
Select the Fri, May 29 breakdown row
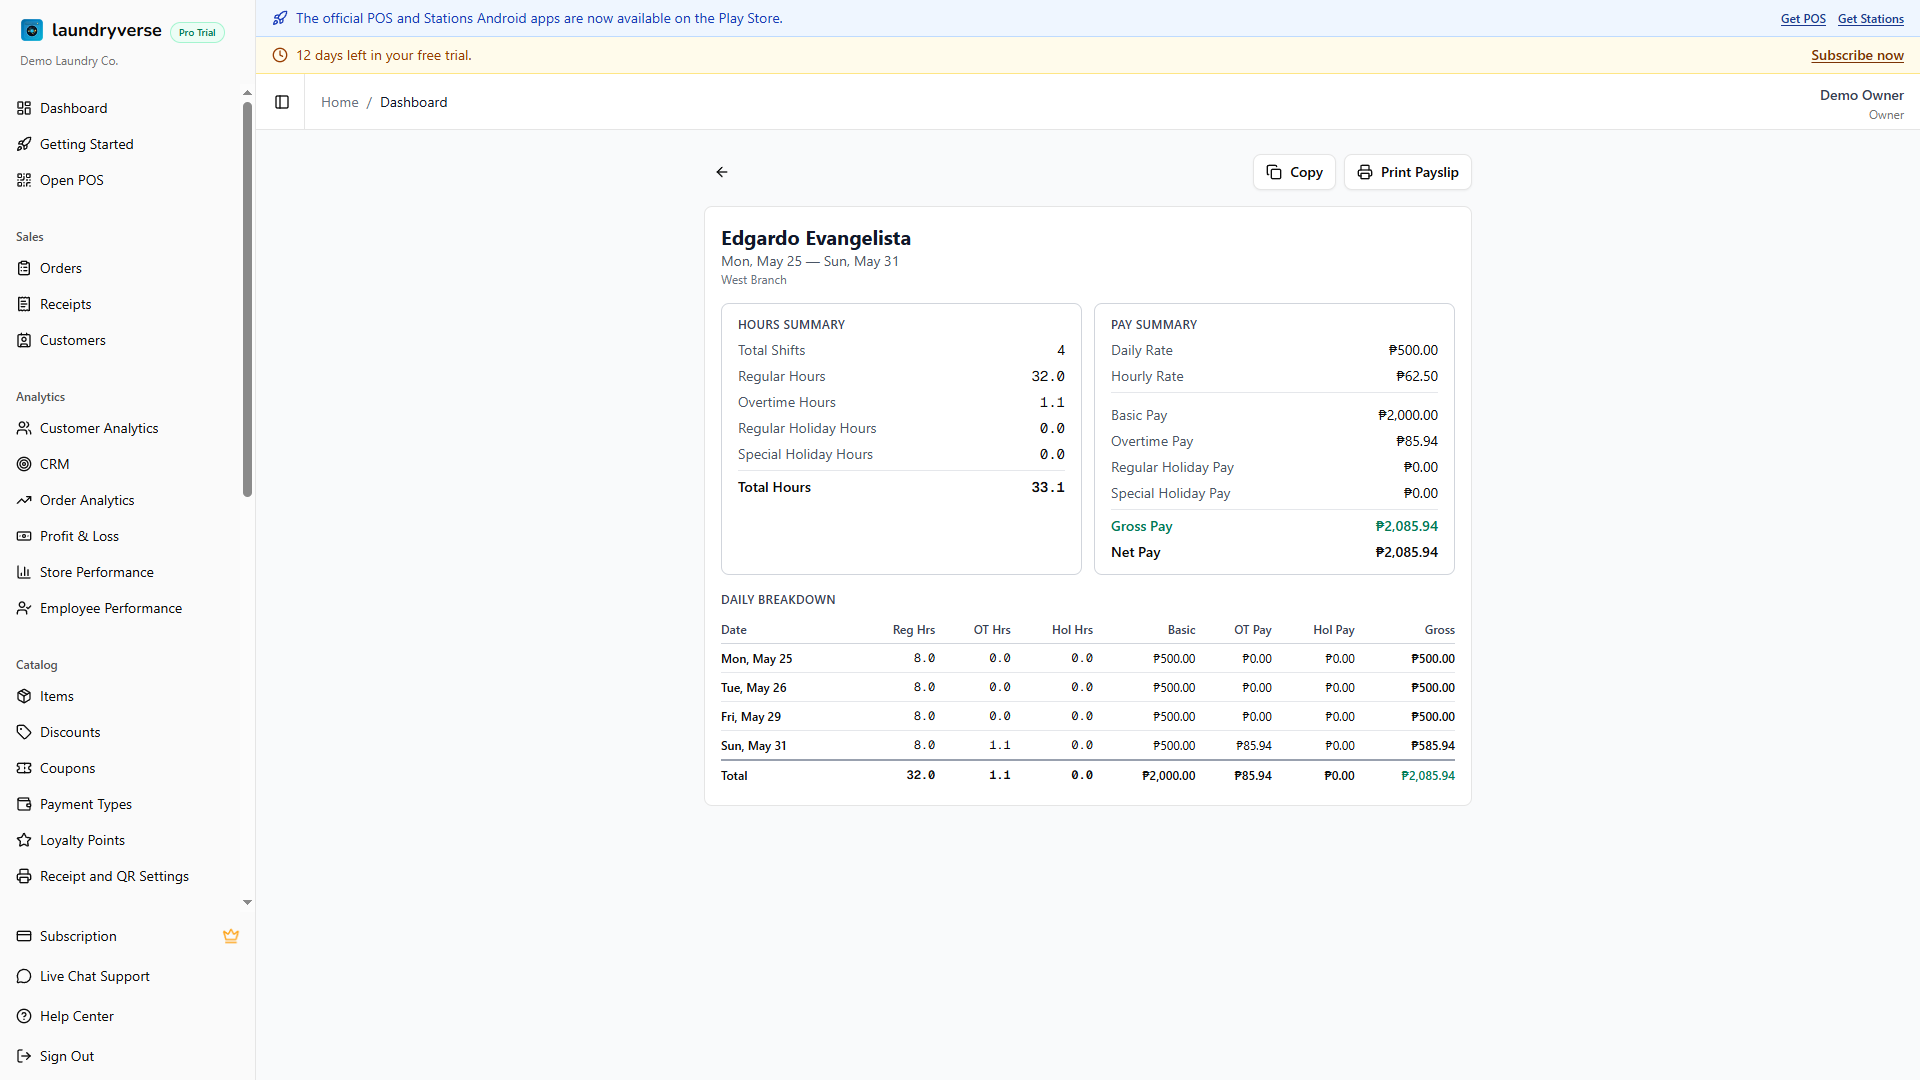(x=1087, y=717)
